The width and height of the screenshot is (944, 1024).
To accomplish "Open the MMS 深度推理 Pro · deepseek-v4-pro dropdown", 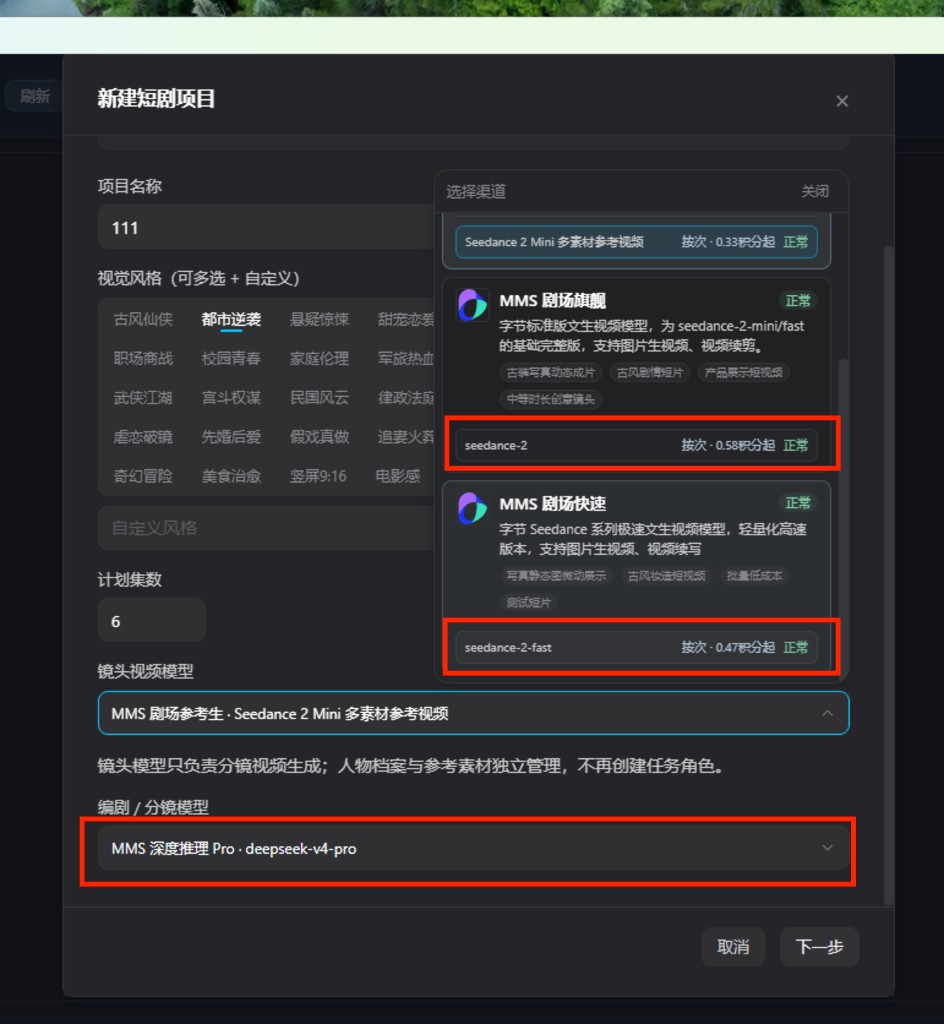I will (x=473, y=848).
